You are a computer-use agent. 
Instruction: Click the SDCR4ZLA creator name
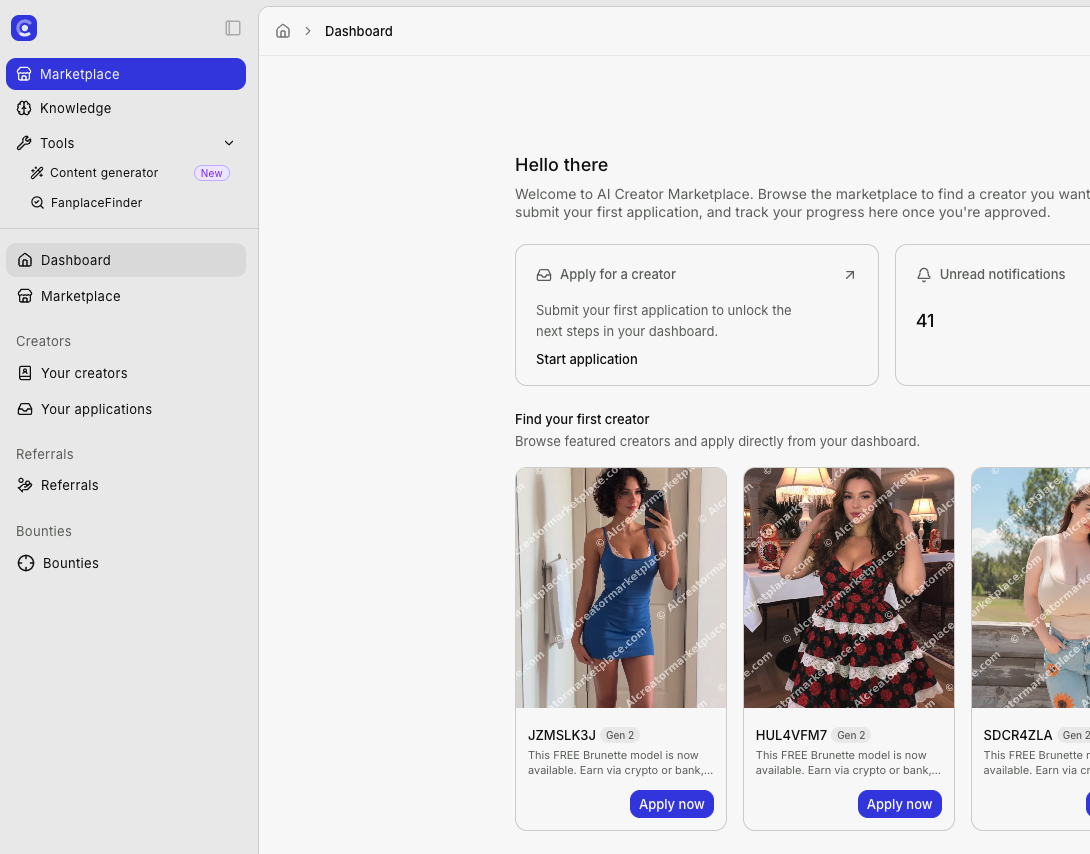click(x=1018, y=735)
